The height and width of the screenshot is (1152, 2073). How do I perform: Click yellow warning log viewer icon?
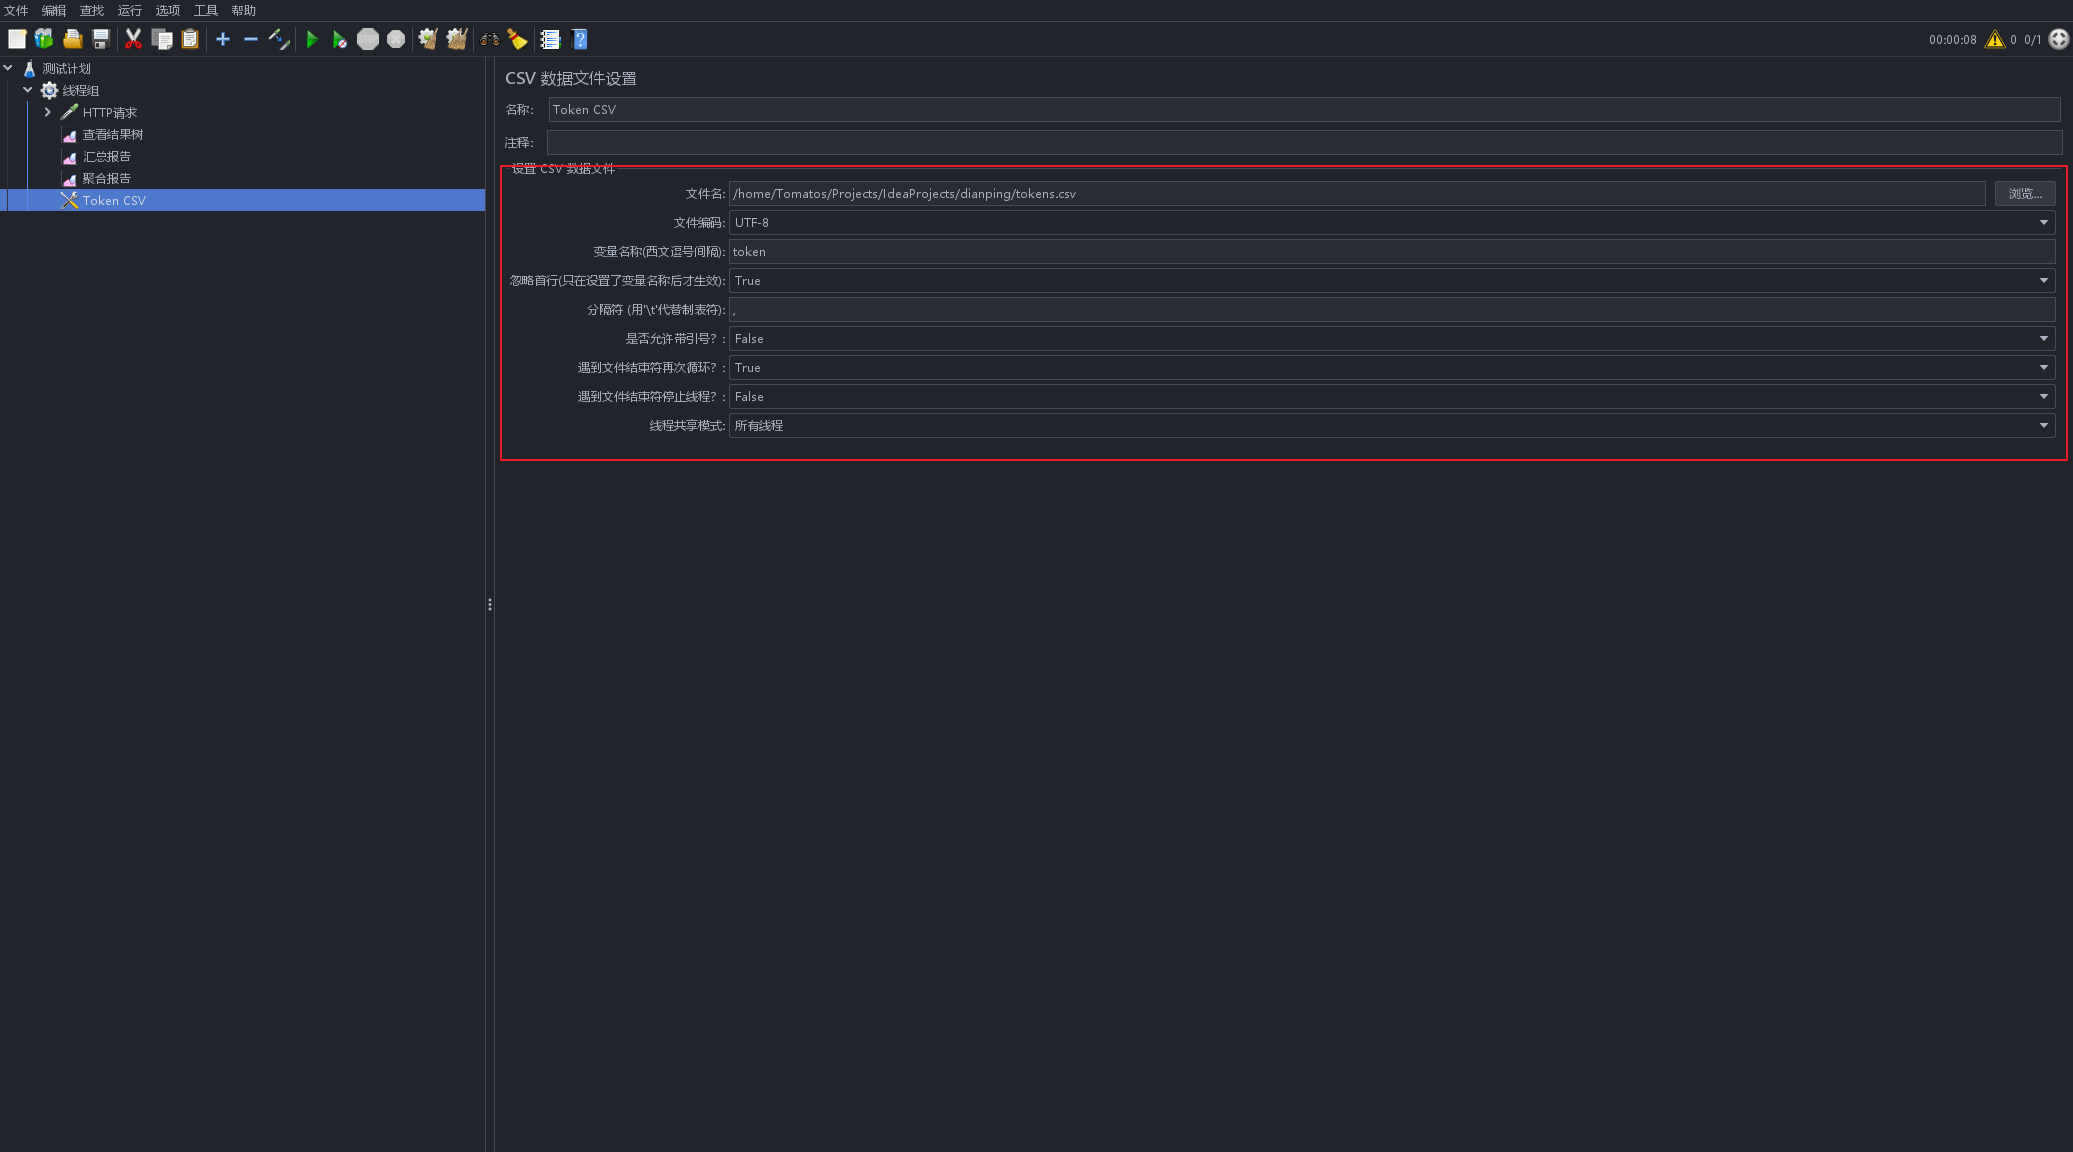(x=1994, y=39)
